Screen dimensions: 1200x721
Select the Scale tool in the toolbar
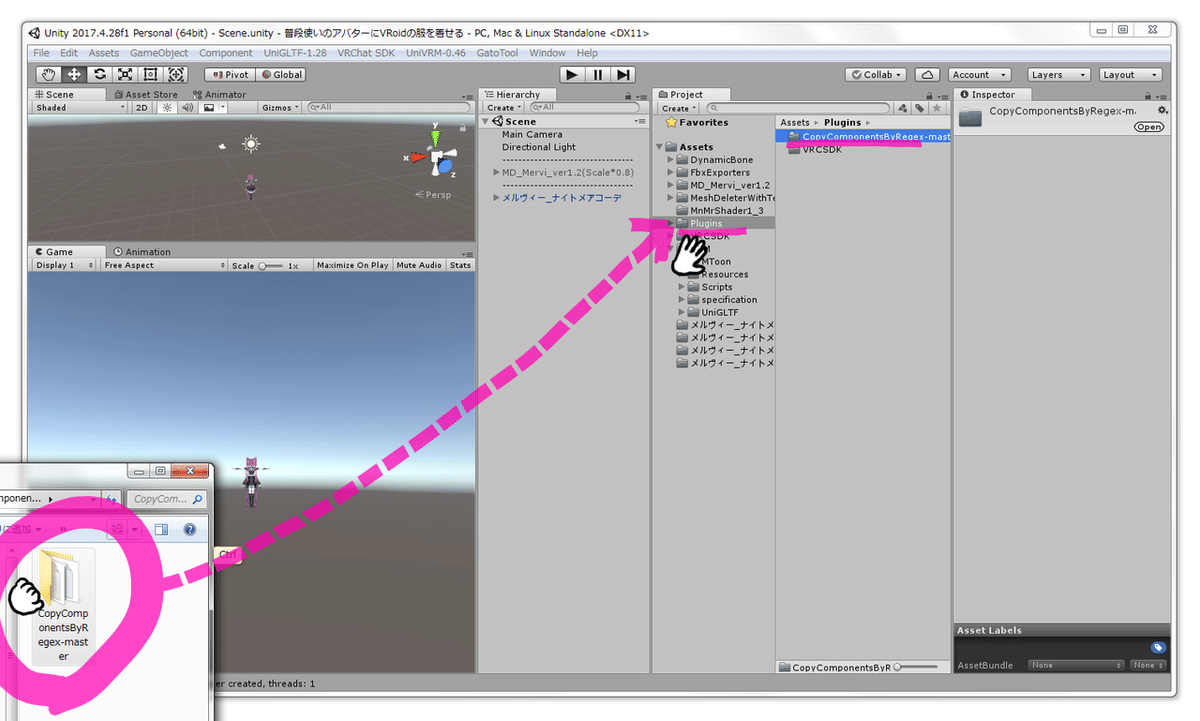click(125, 74)
